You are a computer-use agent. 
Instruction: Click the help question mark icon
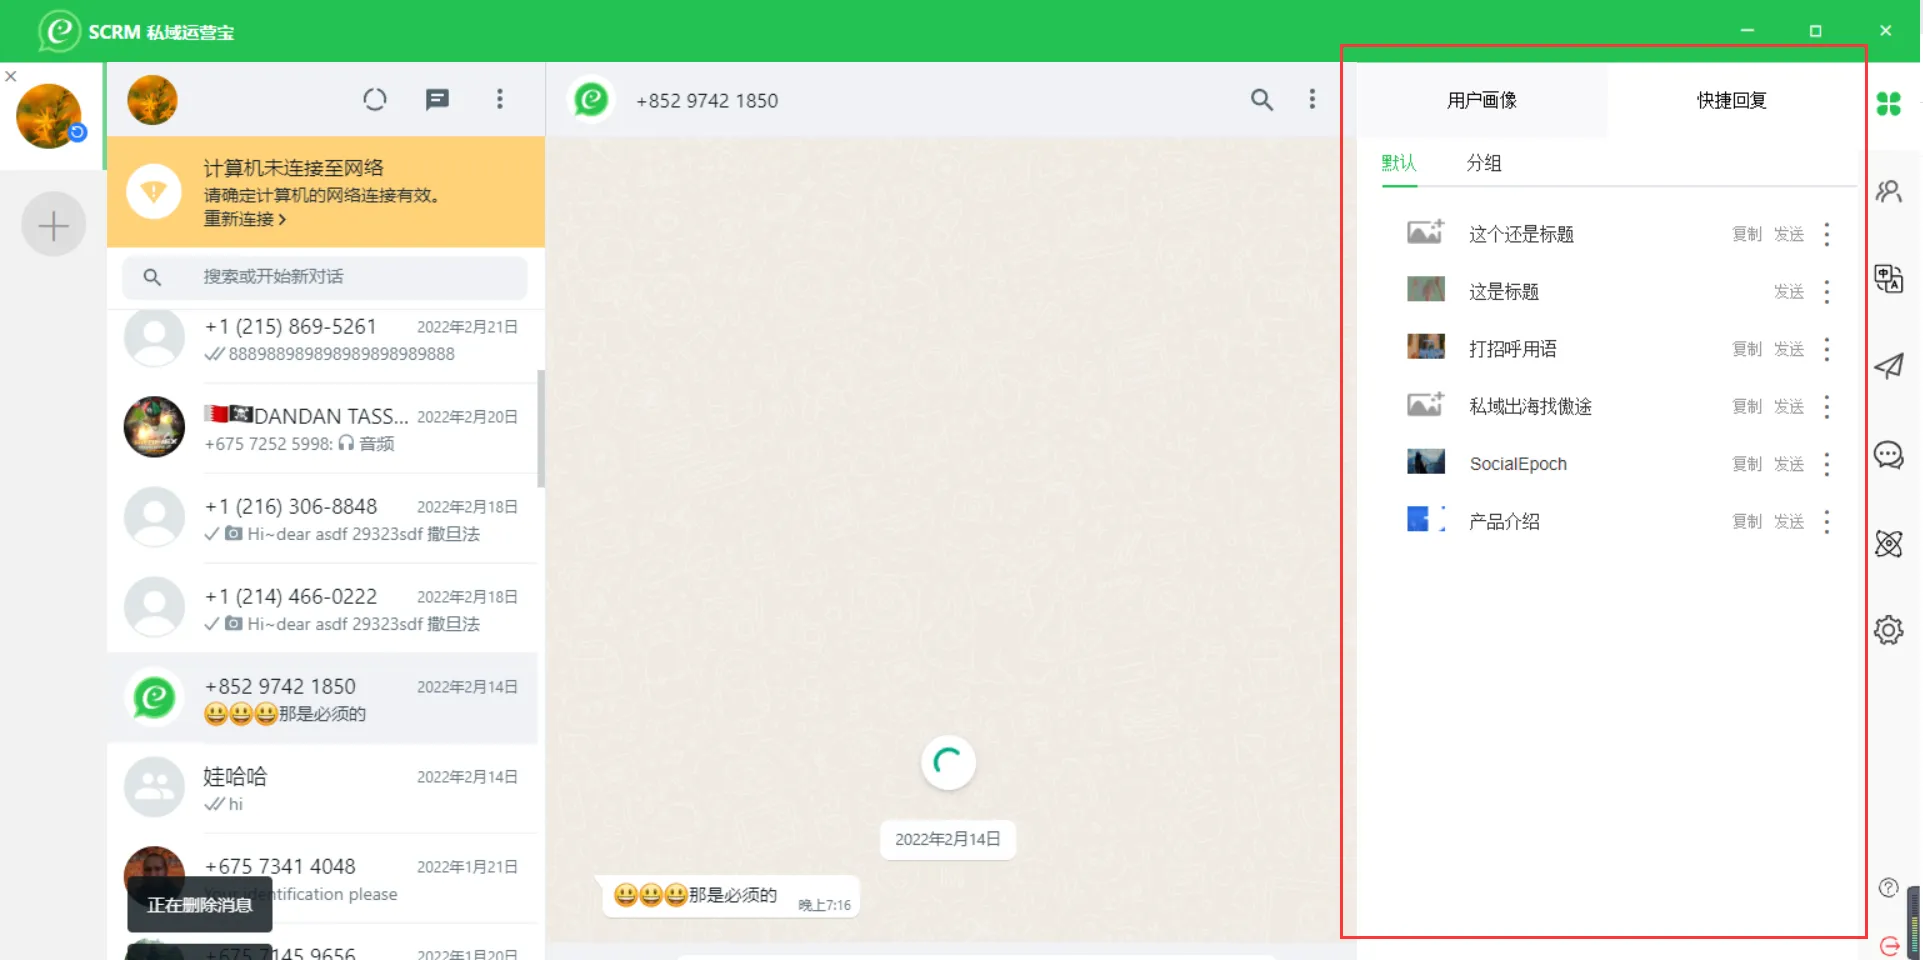pyautogui.click(x=1888, y=887)
